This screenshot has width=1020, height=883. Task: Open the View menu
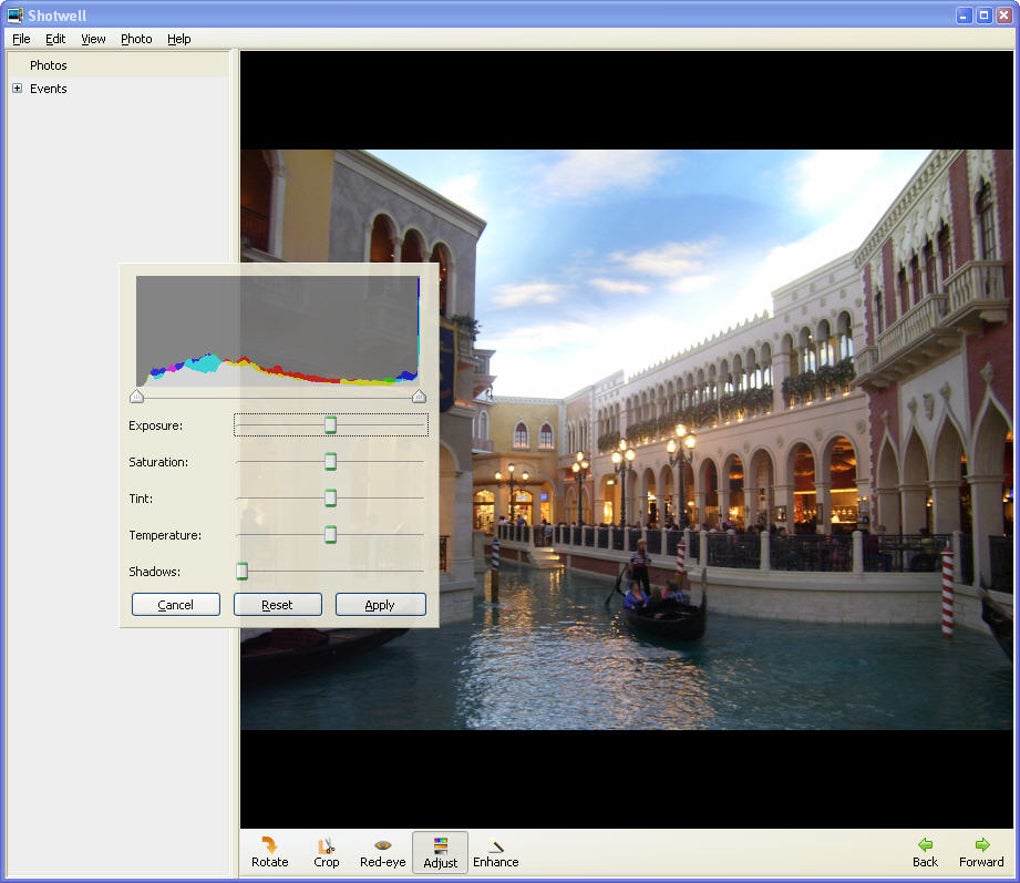pyautogui.click(x=93, y=39)
